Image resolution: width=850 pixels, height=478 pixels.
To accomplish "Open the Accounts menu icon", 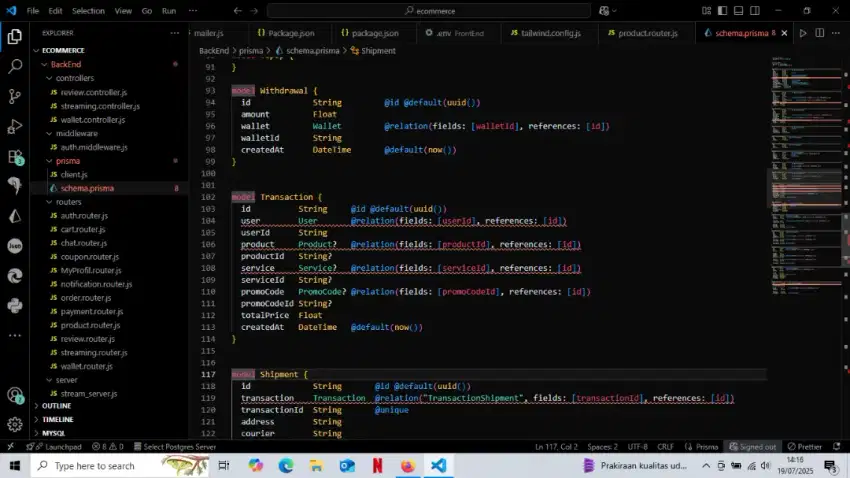I will click(15, 395).
